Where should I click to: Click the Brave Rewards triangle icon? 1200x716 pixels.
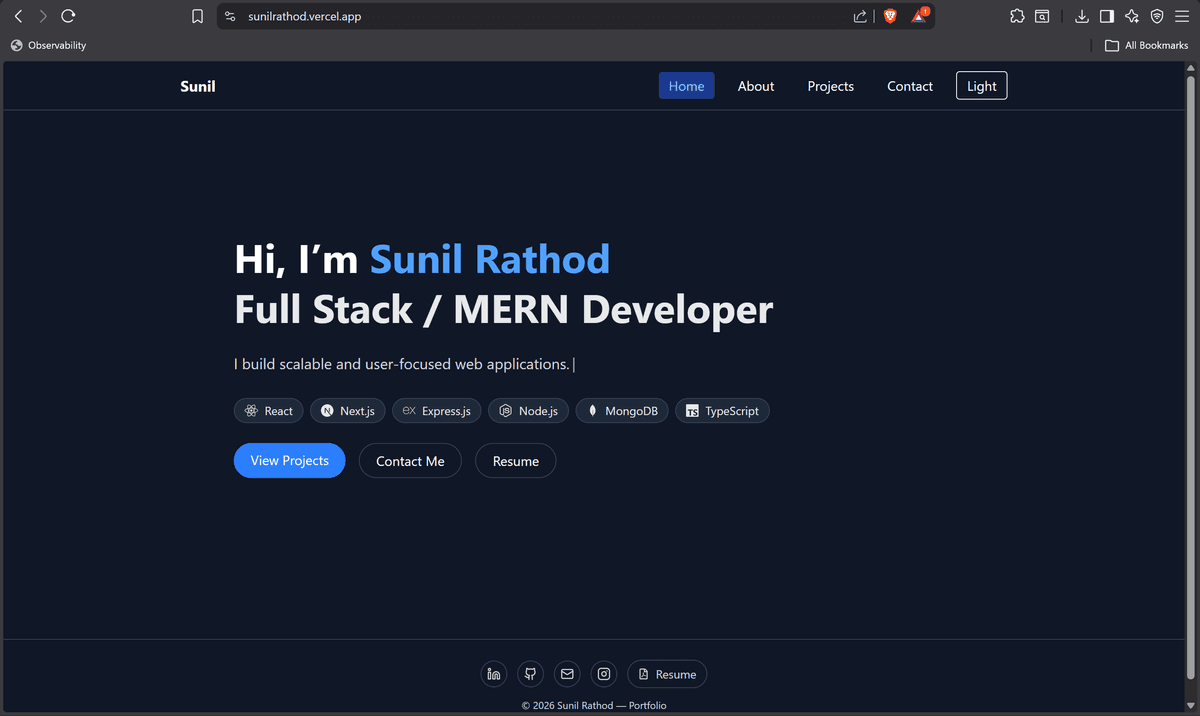[918, 16]
